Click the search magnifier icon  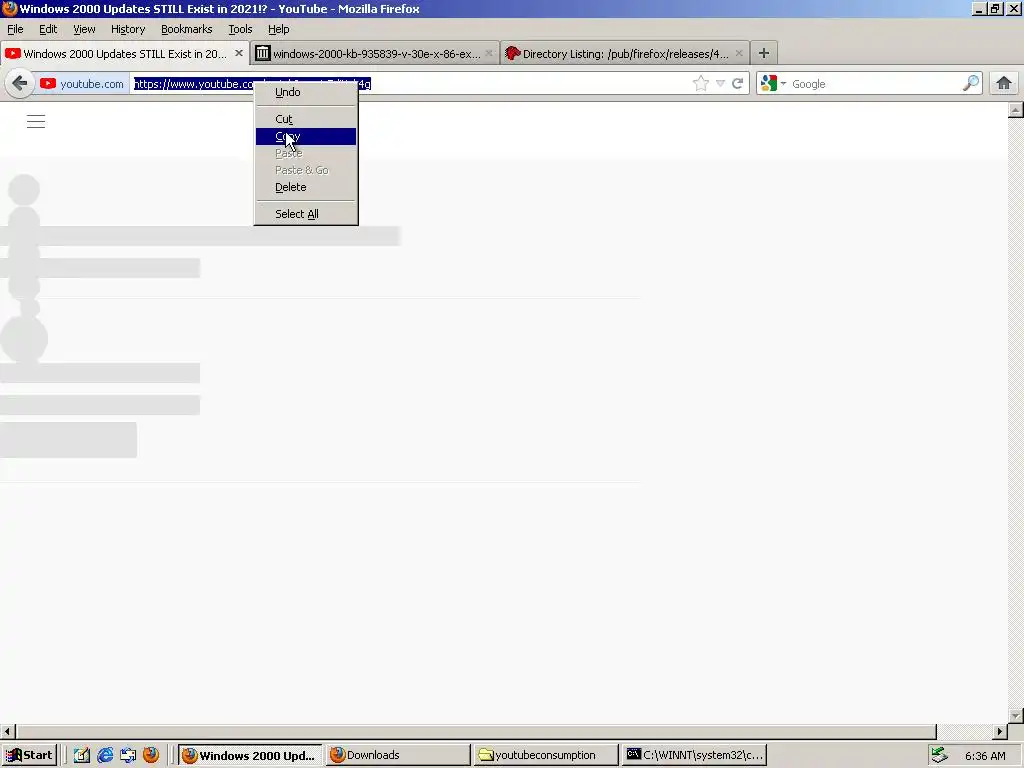[x=971, y=83]
